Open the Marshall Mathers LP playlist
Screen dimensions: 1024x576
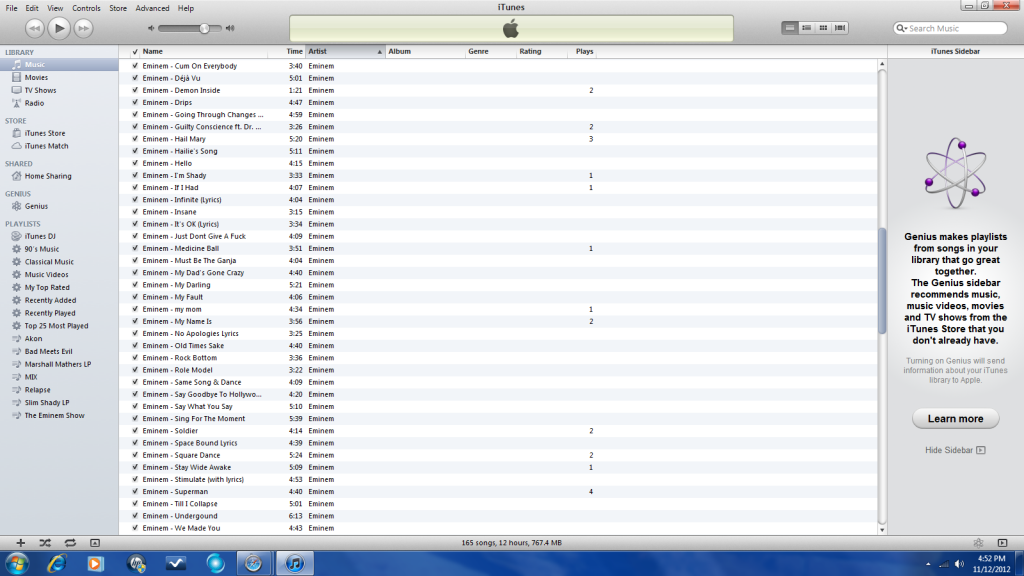tap(59, 364)
